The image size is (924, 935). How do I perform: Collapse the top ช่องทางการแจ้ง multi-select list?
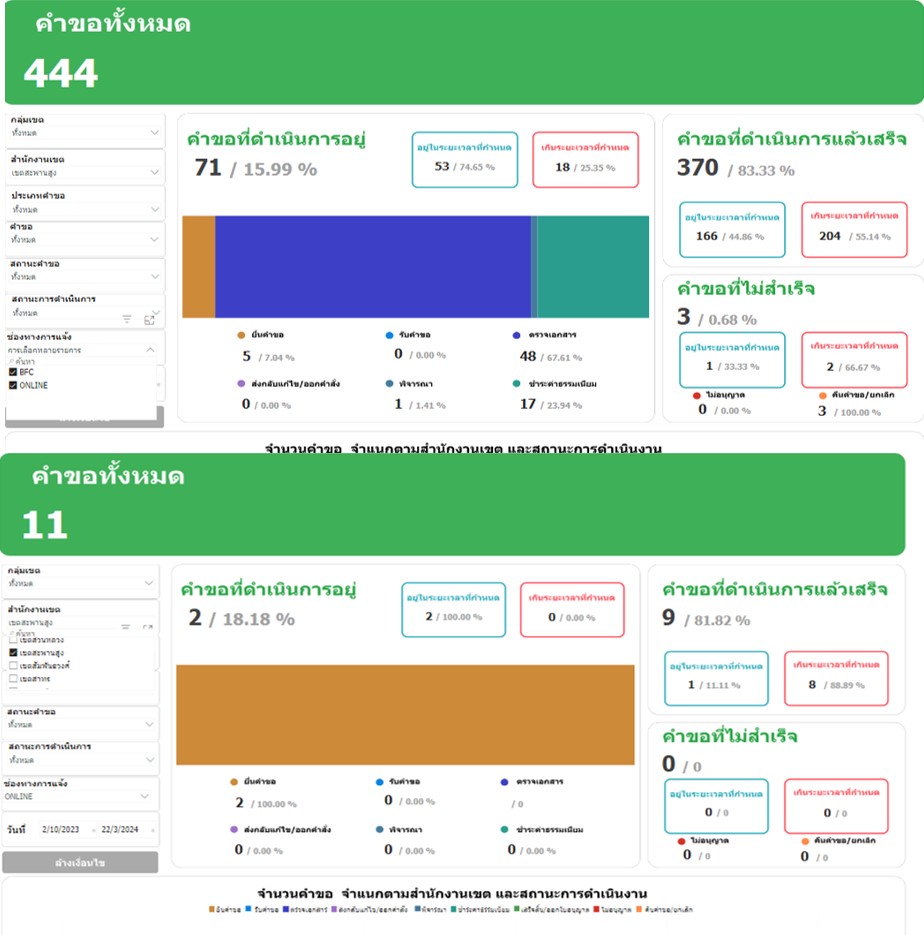click(x=150, y=350)
